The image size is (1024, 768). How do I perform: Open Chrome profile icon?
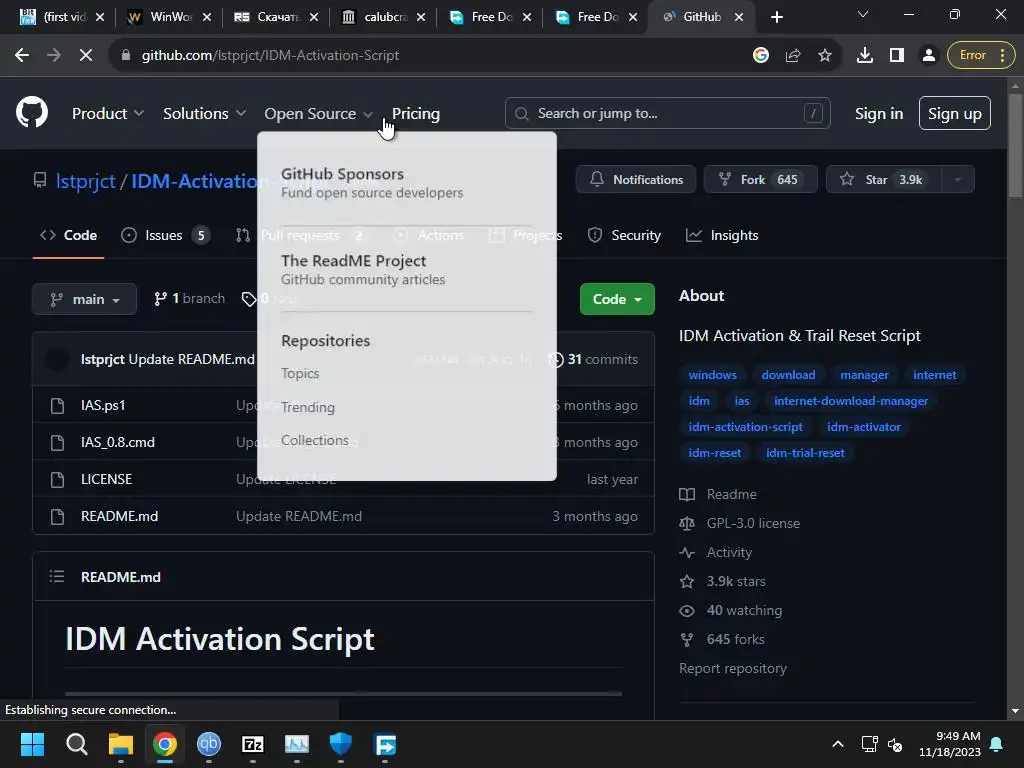[x=928, y=56]
